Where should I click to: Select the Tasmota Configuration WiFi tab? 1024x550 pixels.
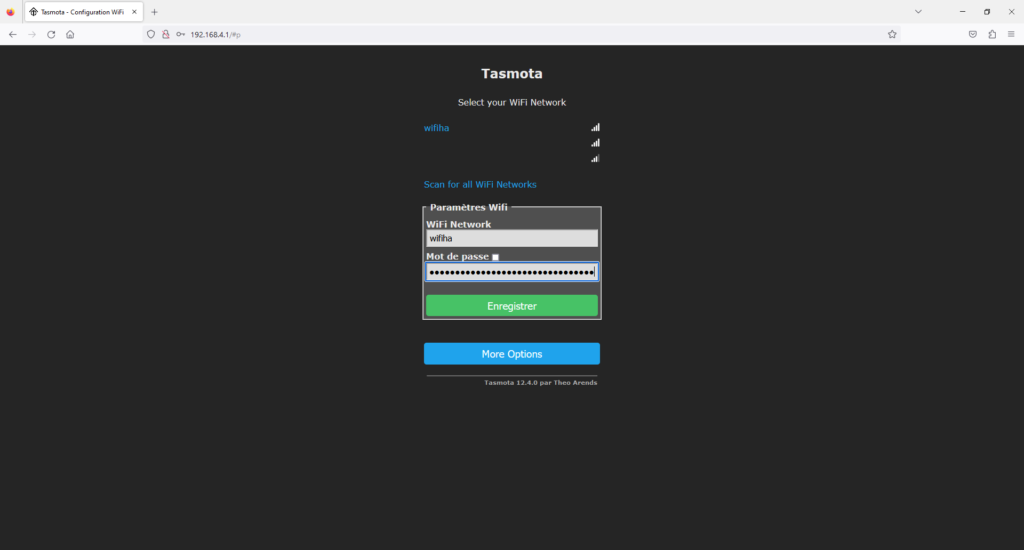tap(84, 12)
